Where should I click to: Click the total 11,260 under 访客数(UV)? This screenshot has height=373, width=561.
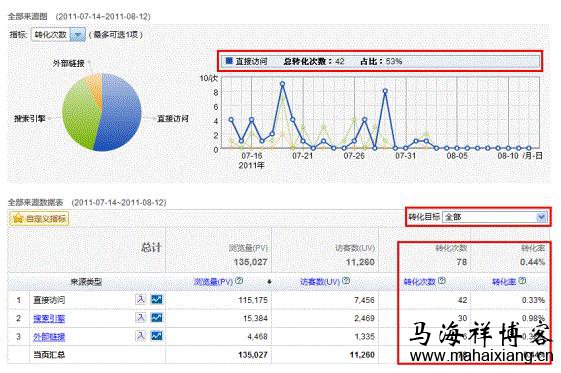[360, 262]
